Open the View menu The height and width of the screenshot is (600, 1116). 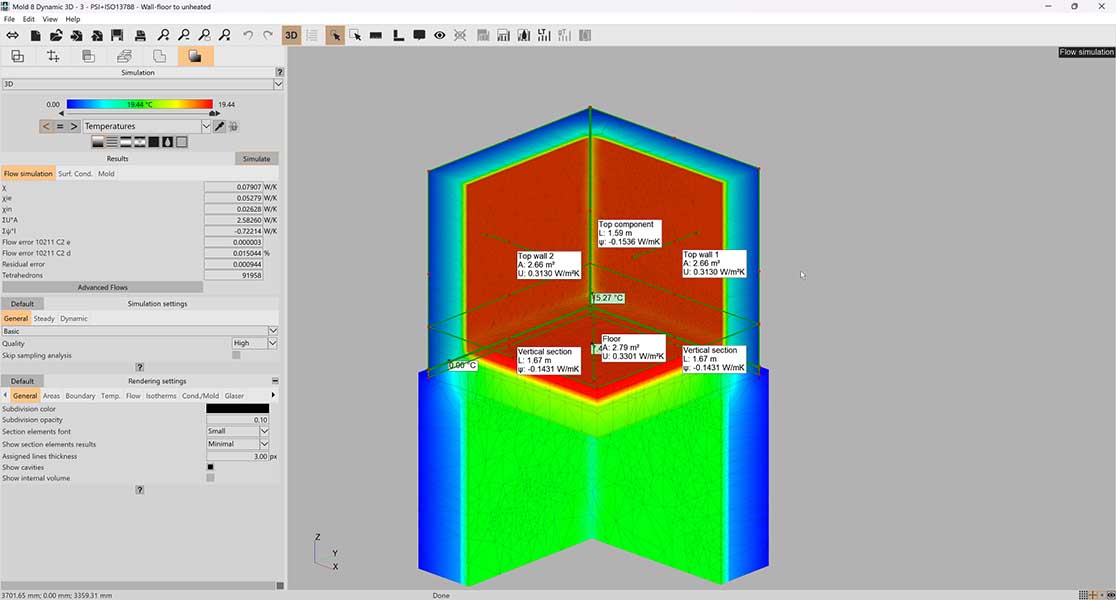pyautogui.click(x=50, y=19)
